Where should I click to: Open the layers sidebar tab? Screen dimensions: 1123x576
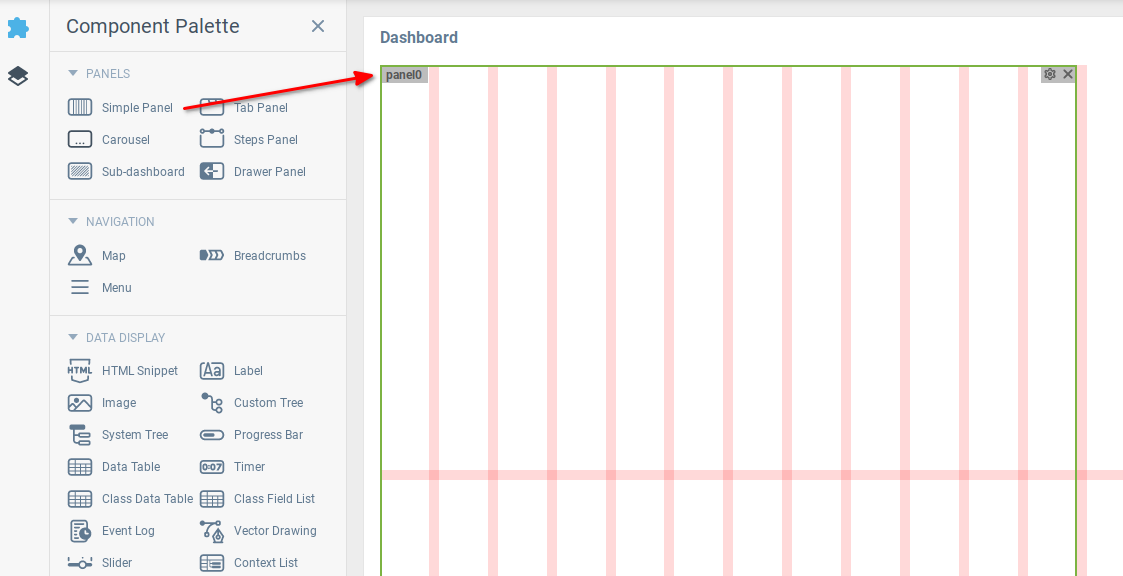tap(18, 76)
